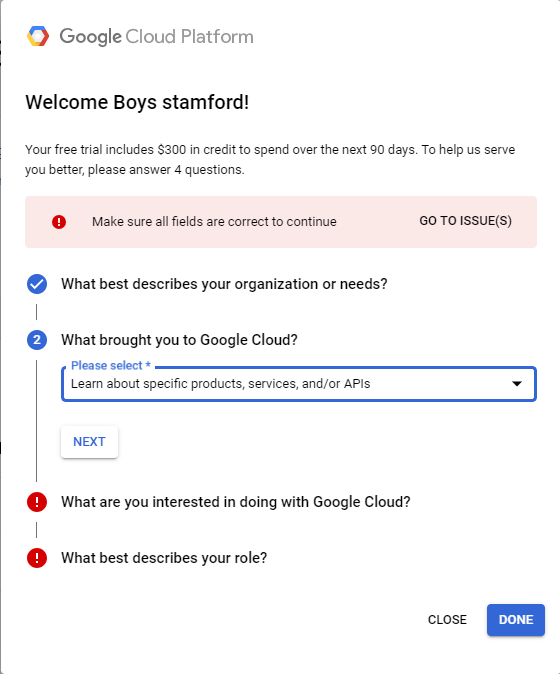Click the blue DONE button

(x=516, y=620)
